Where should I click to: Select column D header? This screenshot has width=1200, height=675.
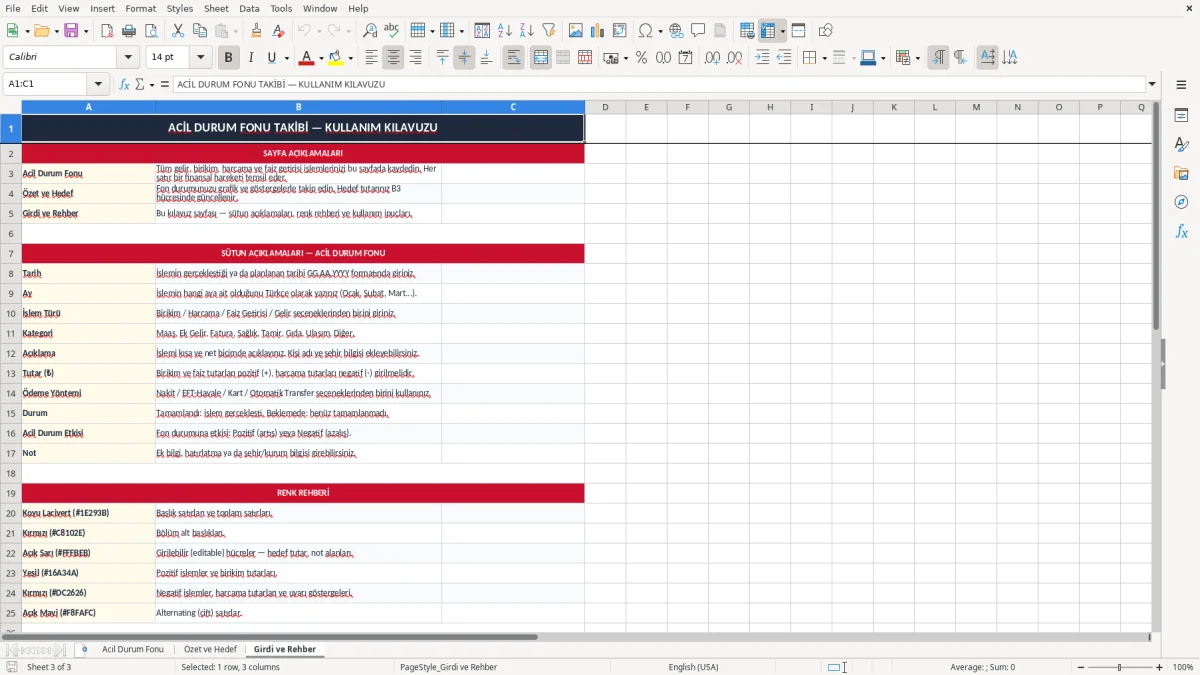pyautogui.click(x=605, y=107)
